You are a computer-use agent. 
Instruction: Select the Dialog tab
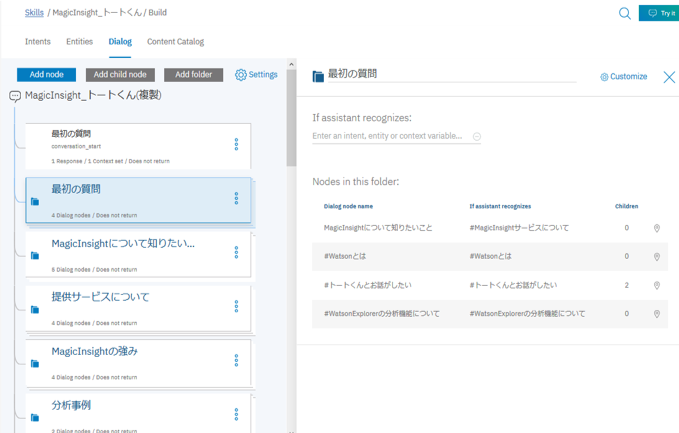120,42
